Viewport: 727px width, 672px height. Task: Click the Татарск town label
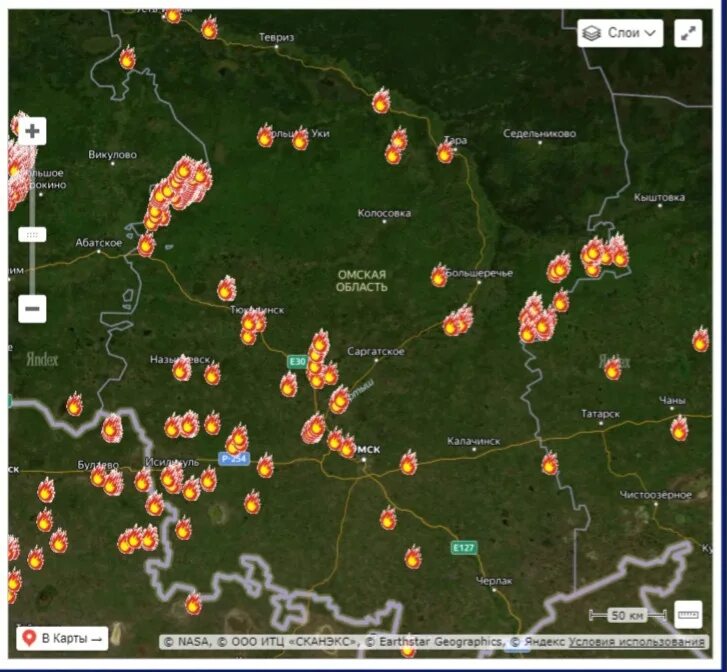click(x=600, y=414)
